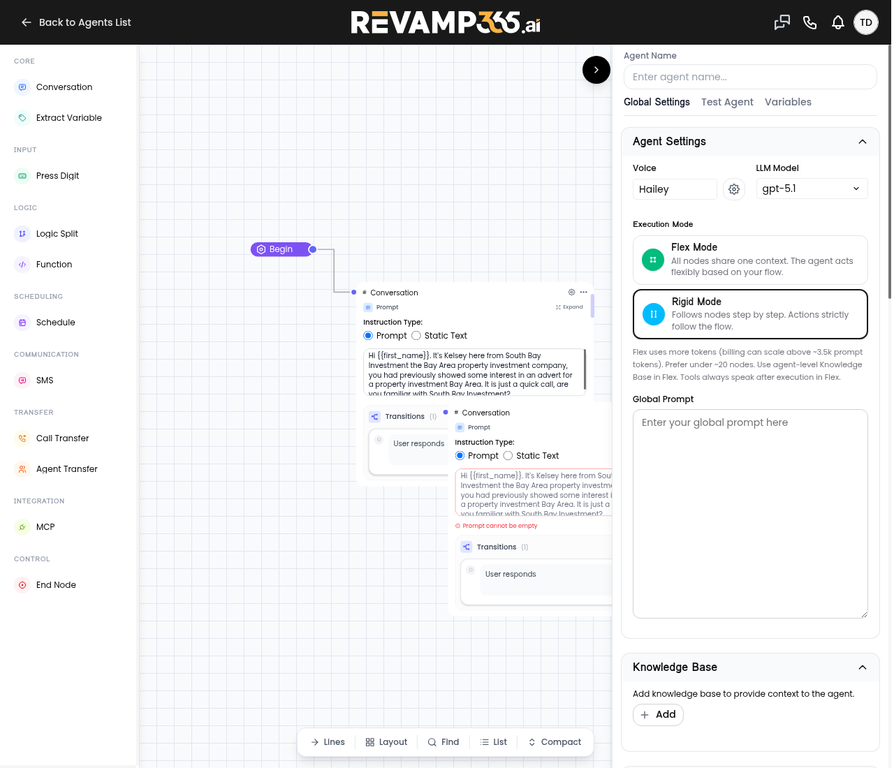The height and width of the screenshot is (768, 894).
Task: Switch to the Variables tab
Action: pos(787,102)
